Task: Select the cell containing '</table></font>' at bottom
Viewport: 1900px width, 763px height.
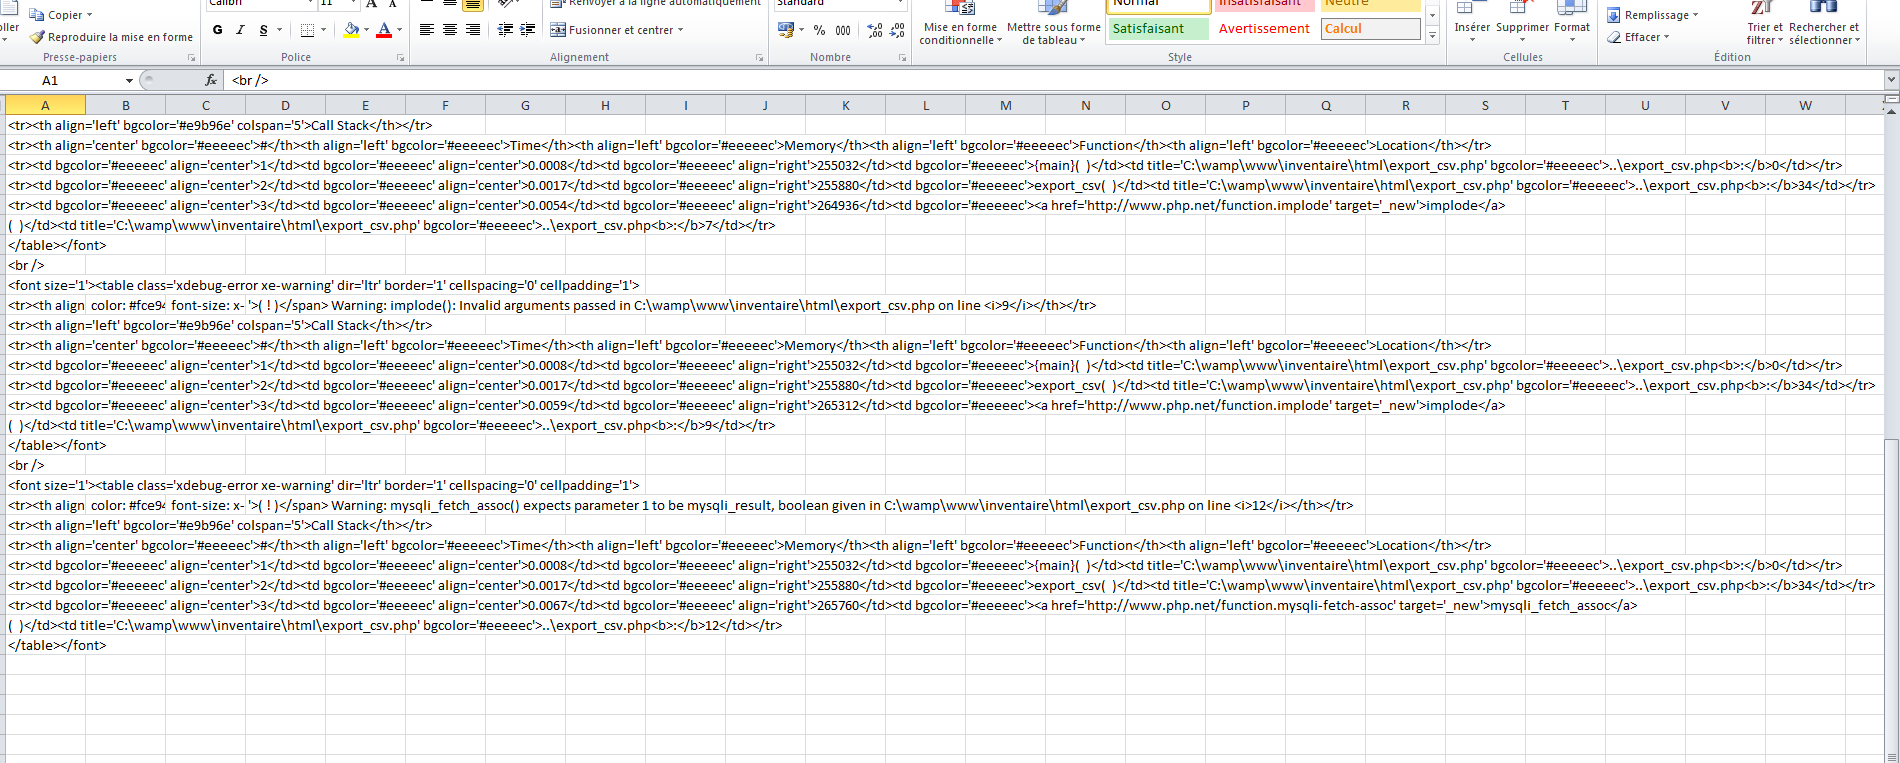Action: click(45, 645)
